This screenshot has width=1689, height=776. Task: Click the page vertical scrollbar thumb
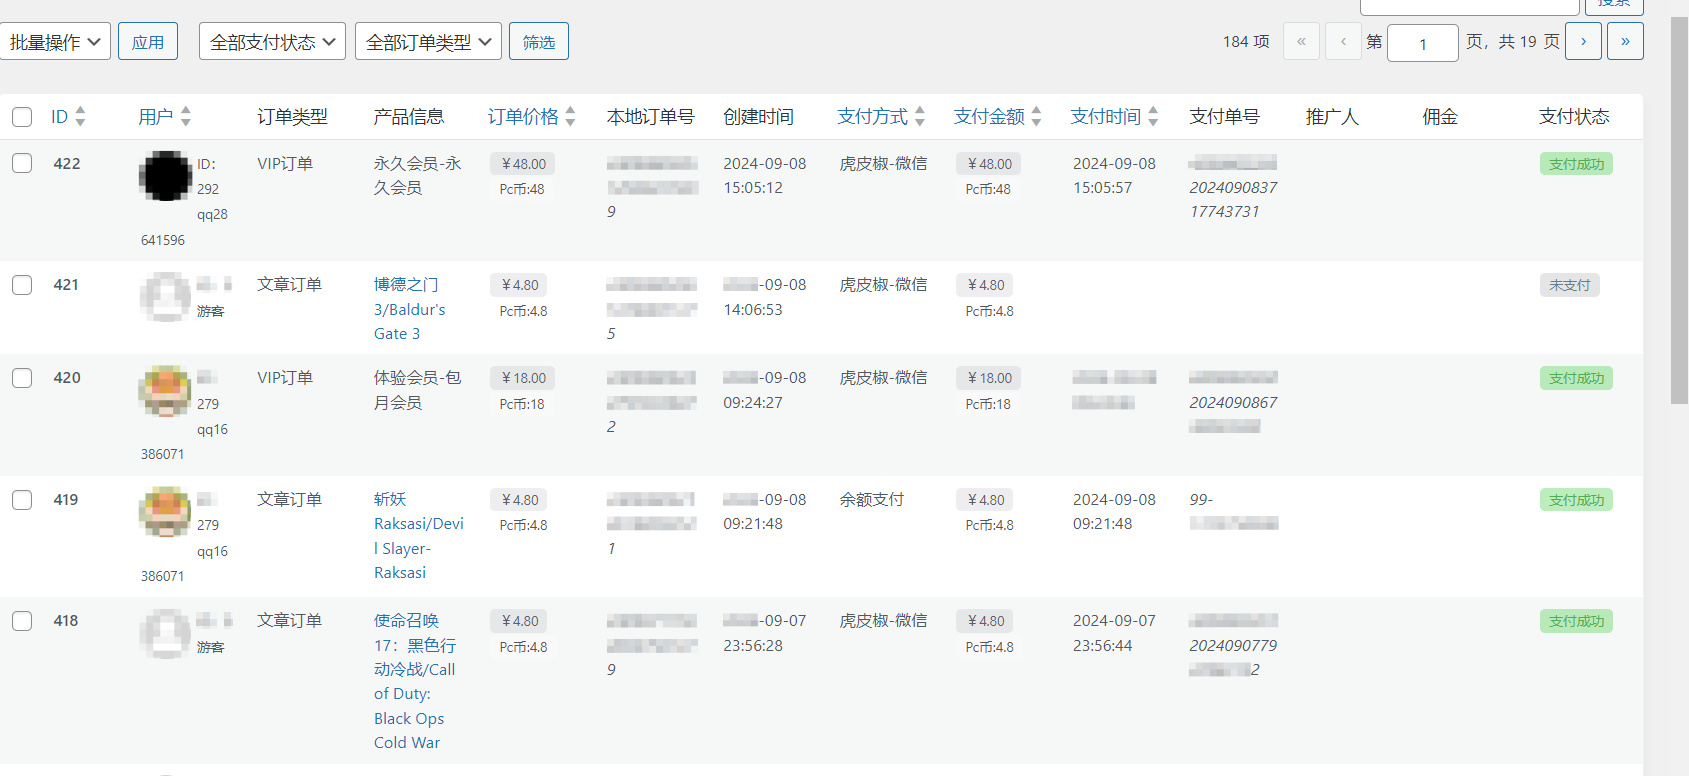(x=1680, y=210)
